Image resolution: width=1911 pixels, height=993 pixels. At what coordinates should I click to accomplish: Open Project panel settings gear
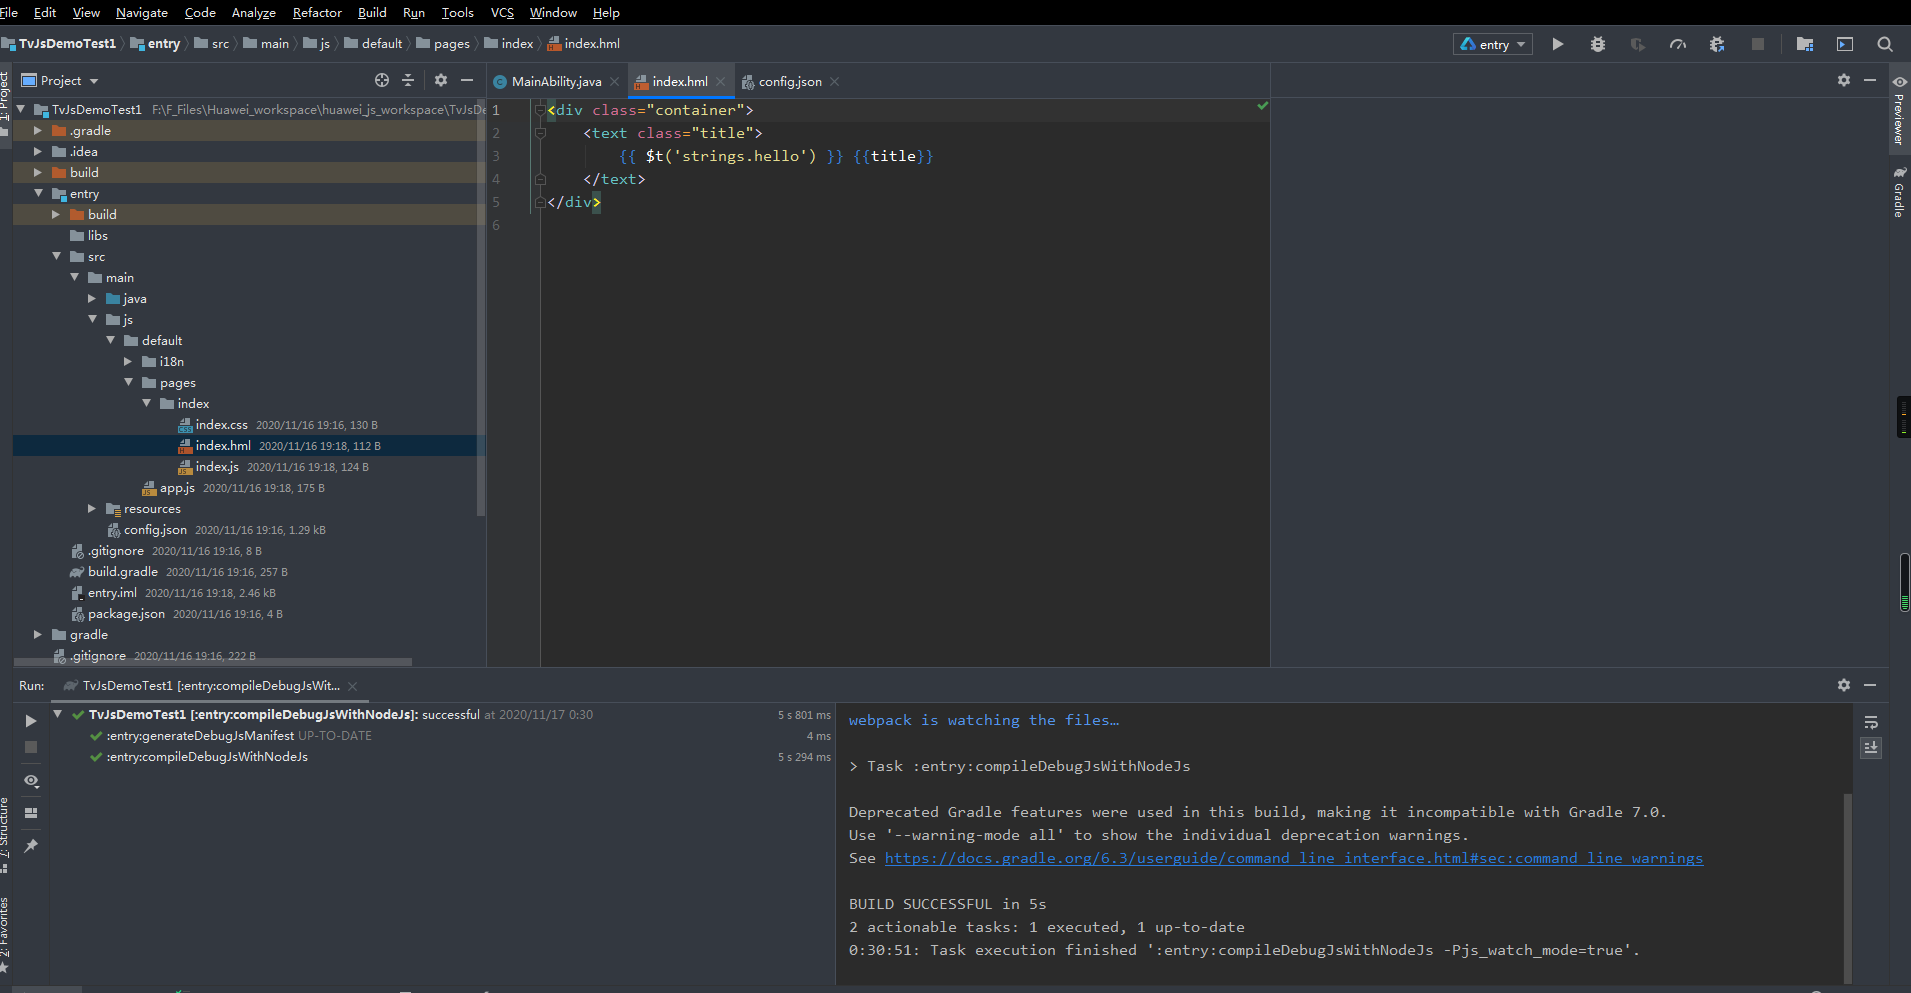441,80
